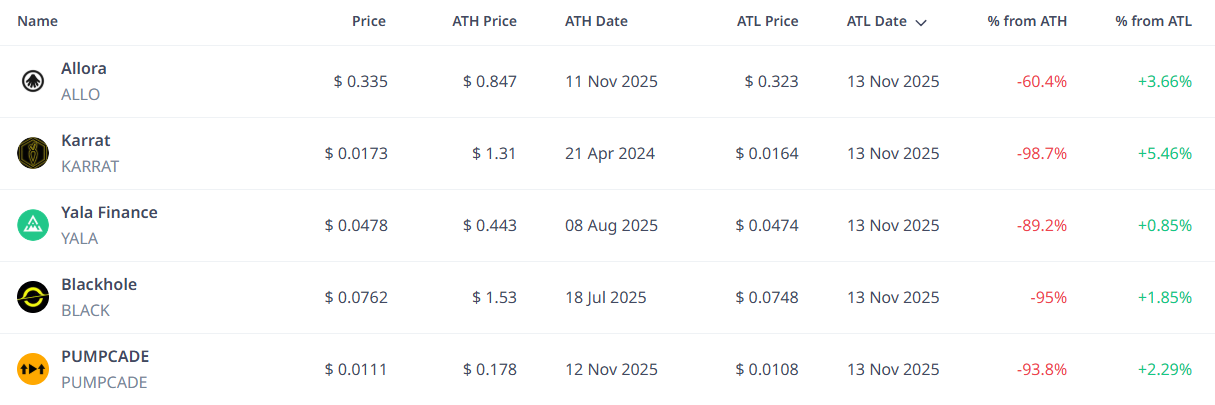Click the Yala Finance green logo icon

coord(33,225)
